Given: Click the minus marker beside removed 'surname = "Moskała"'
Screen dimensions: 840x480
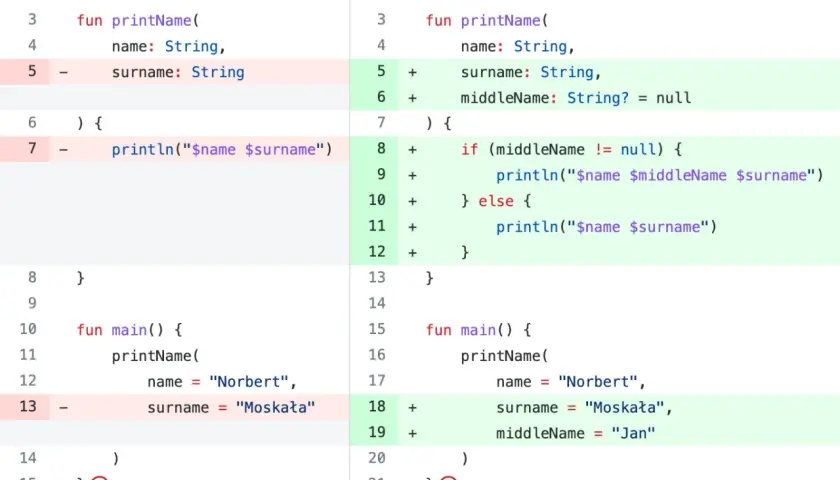Looking at the screenshot, I should point(63,408).
